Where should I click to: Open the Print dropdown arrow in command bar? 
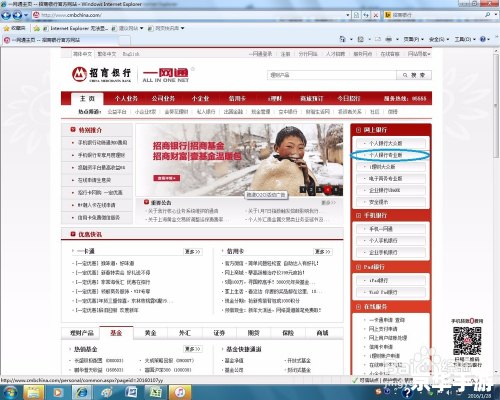397,39
